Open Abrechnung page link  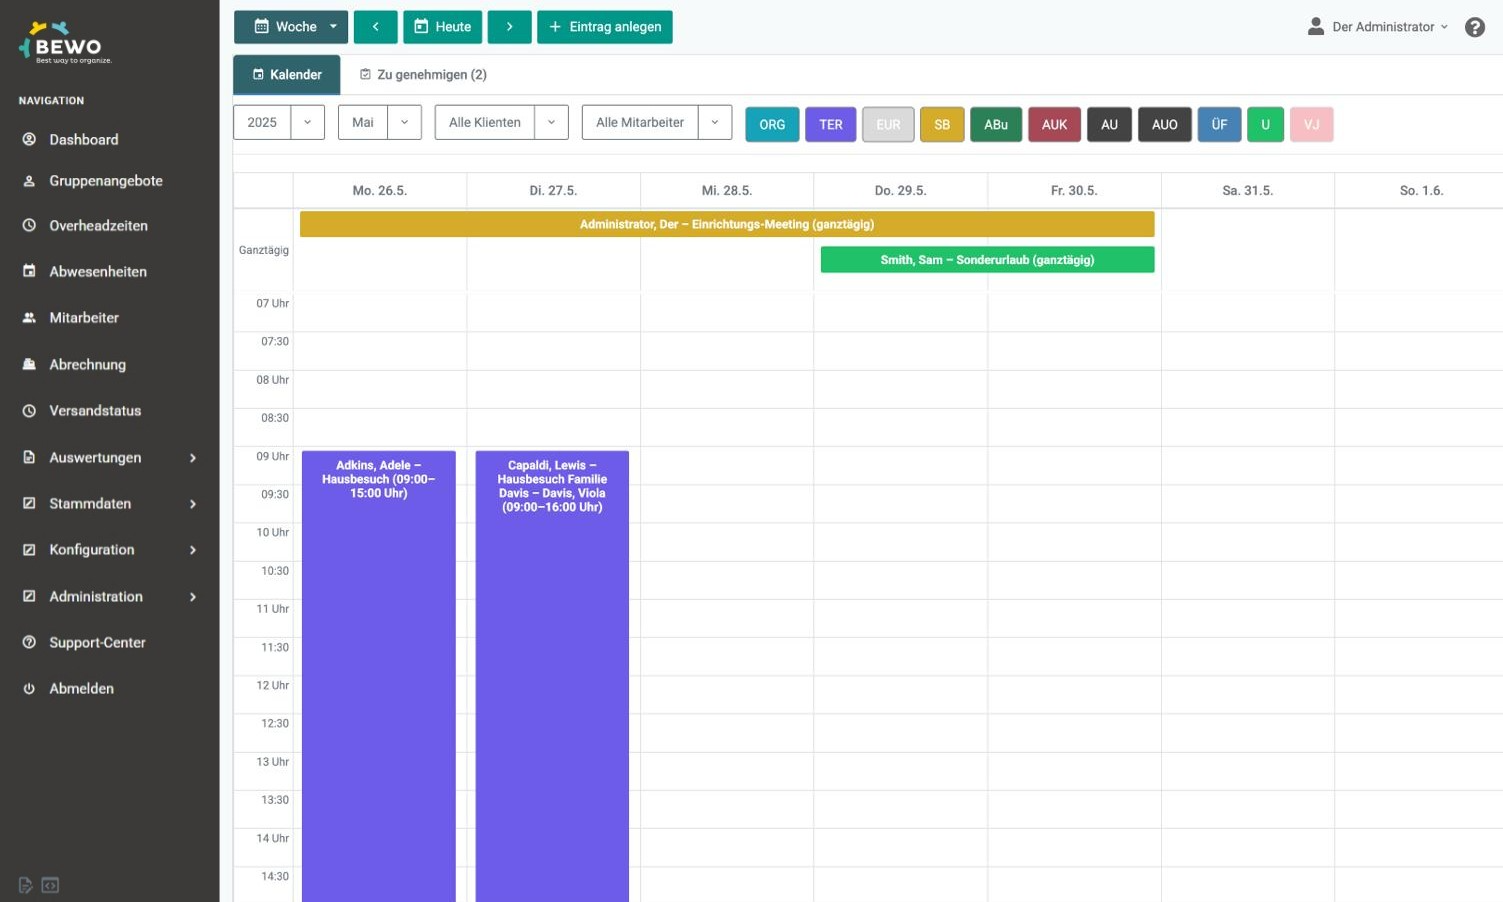click(88, 364)
